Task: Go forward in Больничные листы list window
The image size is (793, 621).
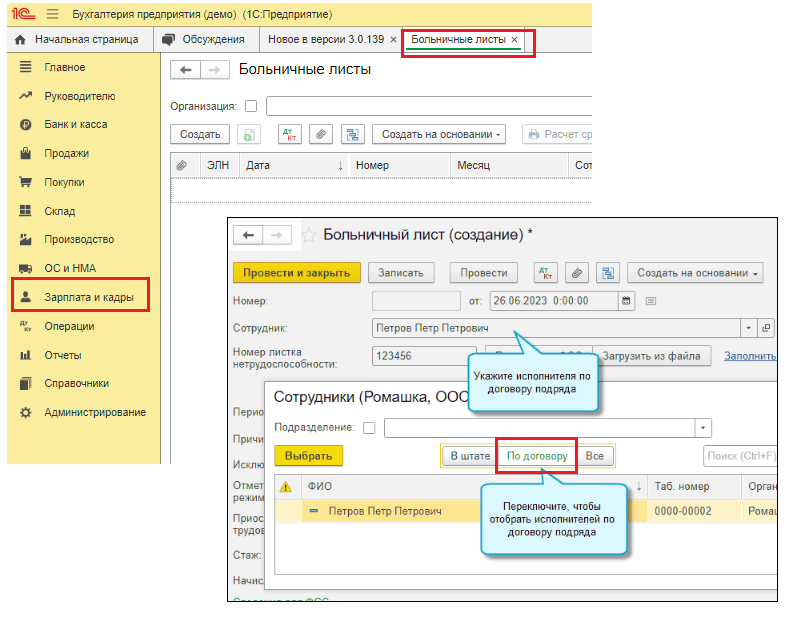Action: (x=214, y=70)
